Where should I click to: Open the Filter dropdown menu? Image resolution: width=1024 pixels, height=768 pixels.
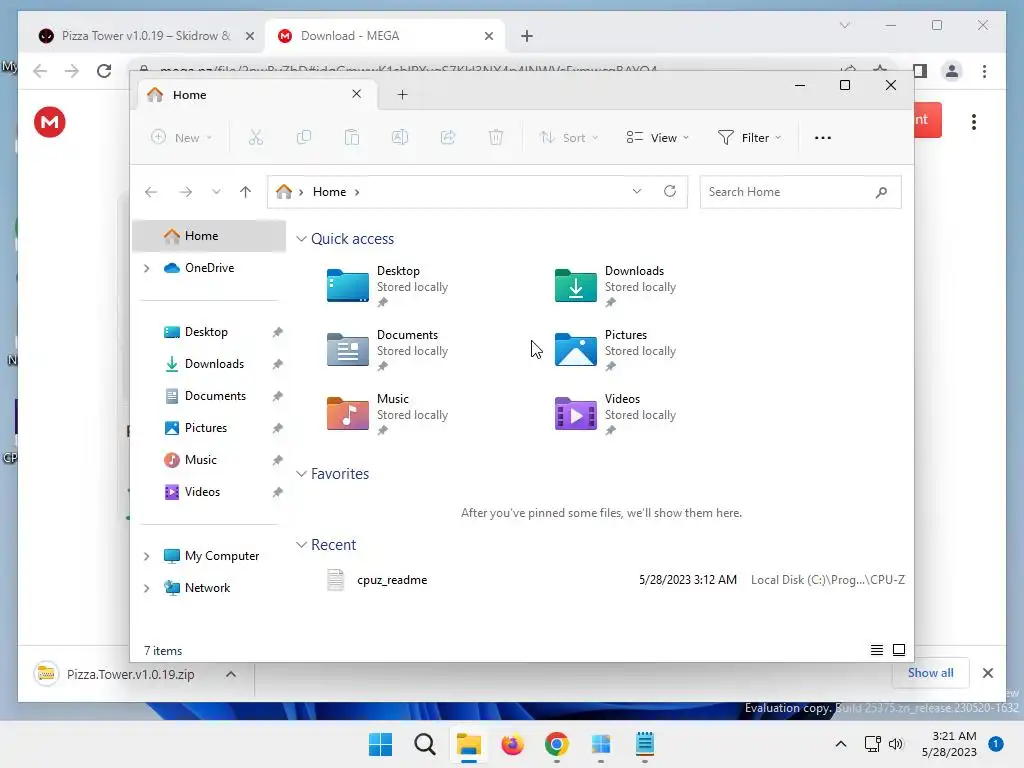click(x=749, y=138)
